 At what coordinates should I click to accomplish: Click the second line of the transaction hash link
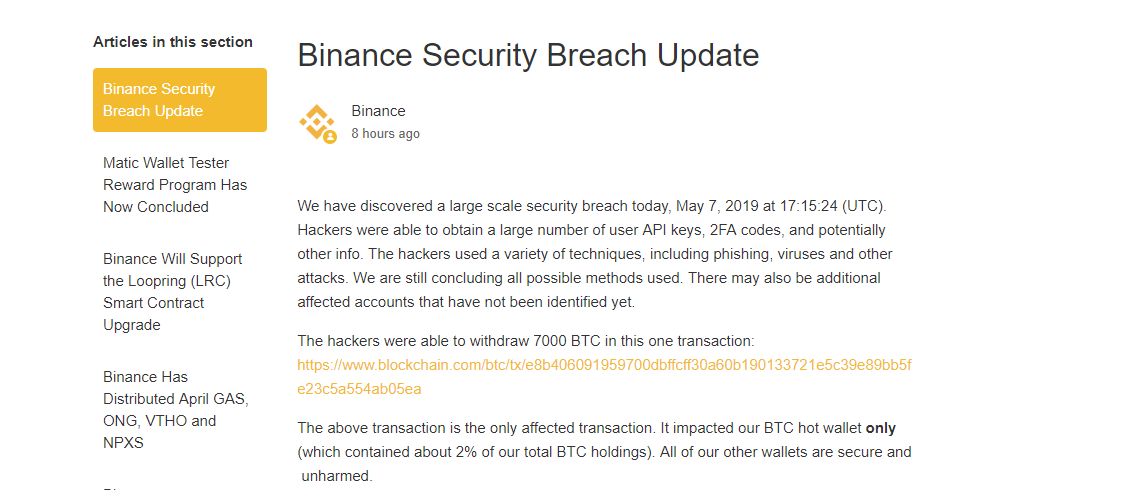[359, 389]
